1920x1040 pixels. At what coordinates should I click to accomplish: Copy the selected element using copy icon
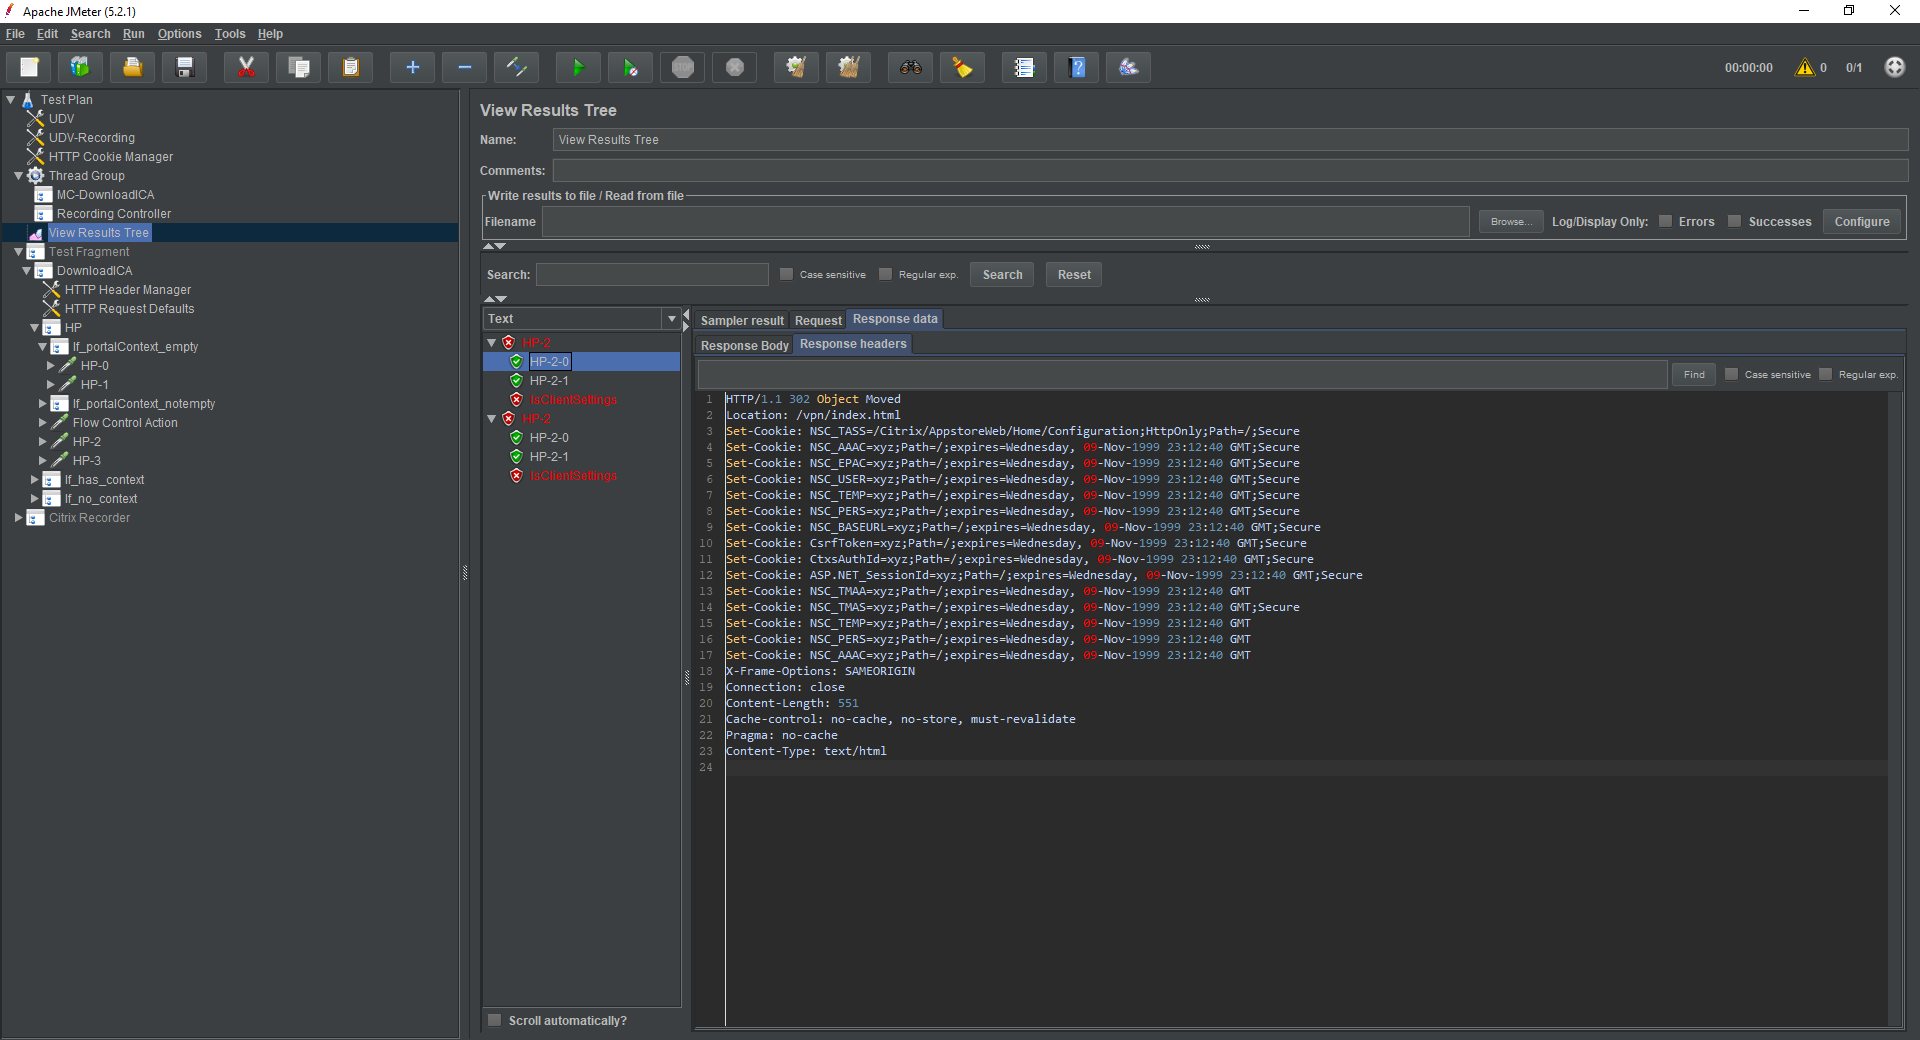tap(298, 67)
